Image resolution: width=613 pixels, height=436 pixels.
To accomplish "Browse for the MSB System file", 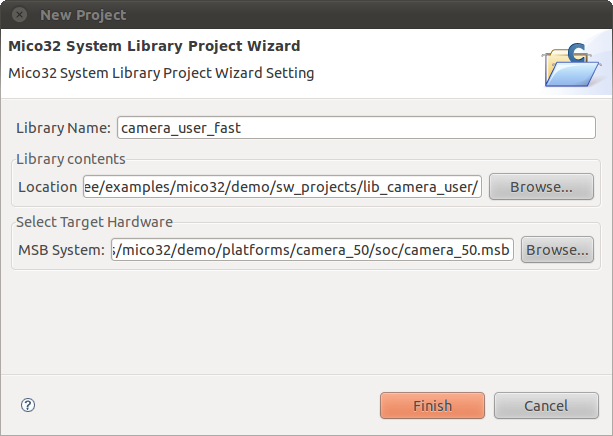I will 557,249.
